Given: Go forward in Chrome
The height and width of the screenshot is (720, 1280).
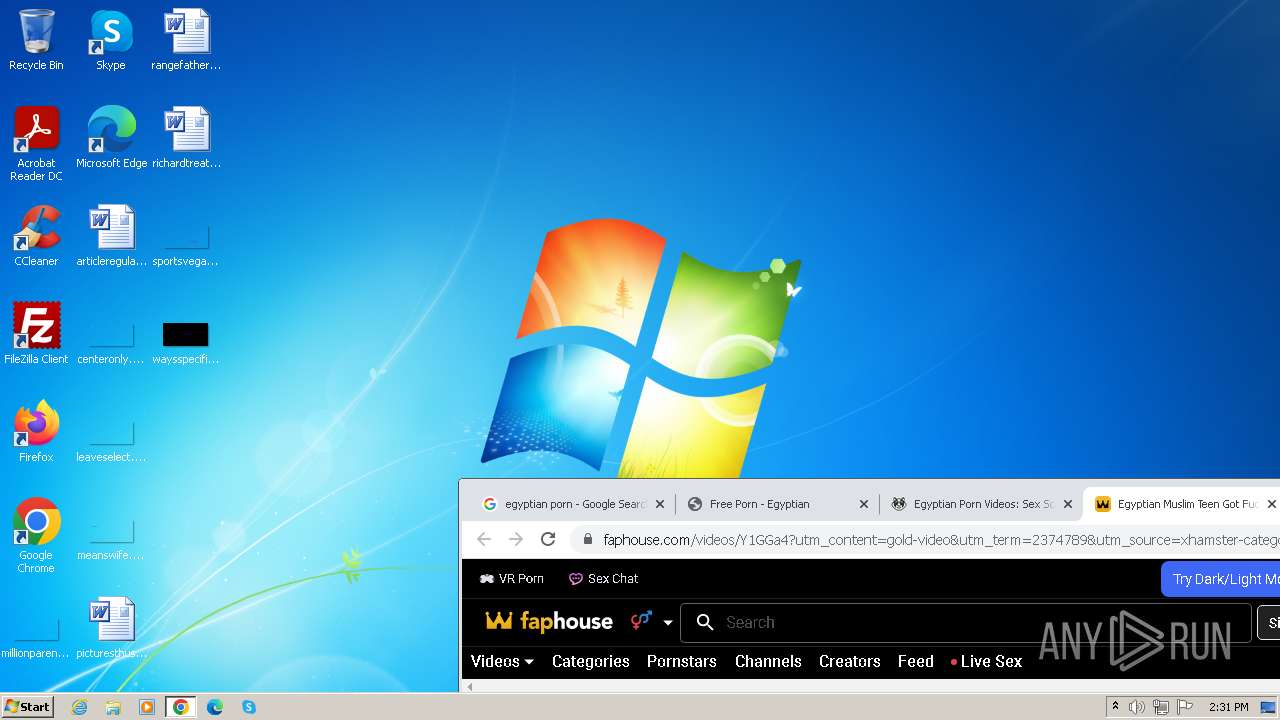Looking at the screenshot, I should 516,539.
